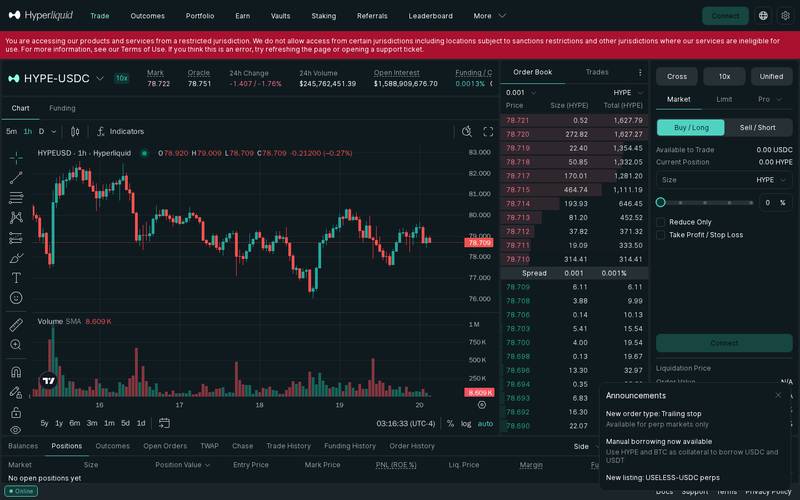This screenshot has height=500, width=800.
Task: Switch to the Trades tab
Action: pos(597,72)
